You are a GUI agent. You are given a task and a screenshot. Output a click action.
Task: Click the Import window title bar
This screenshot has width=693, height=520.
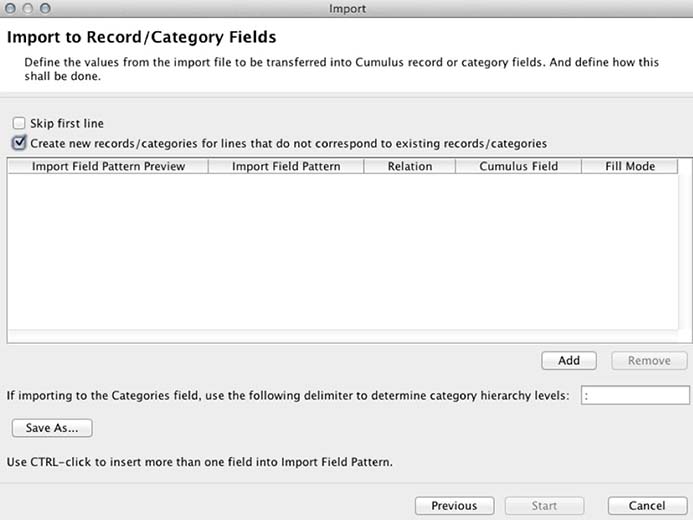coord(346,9)
